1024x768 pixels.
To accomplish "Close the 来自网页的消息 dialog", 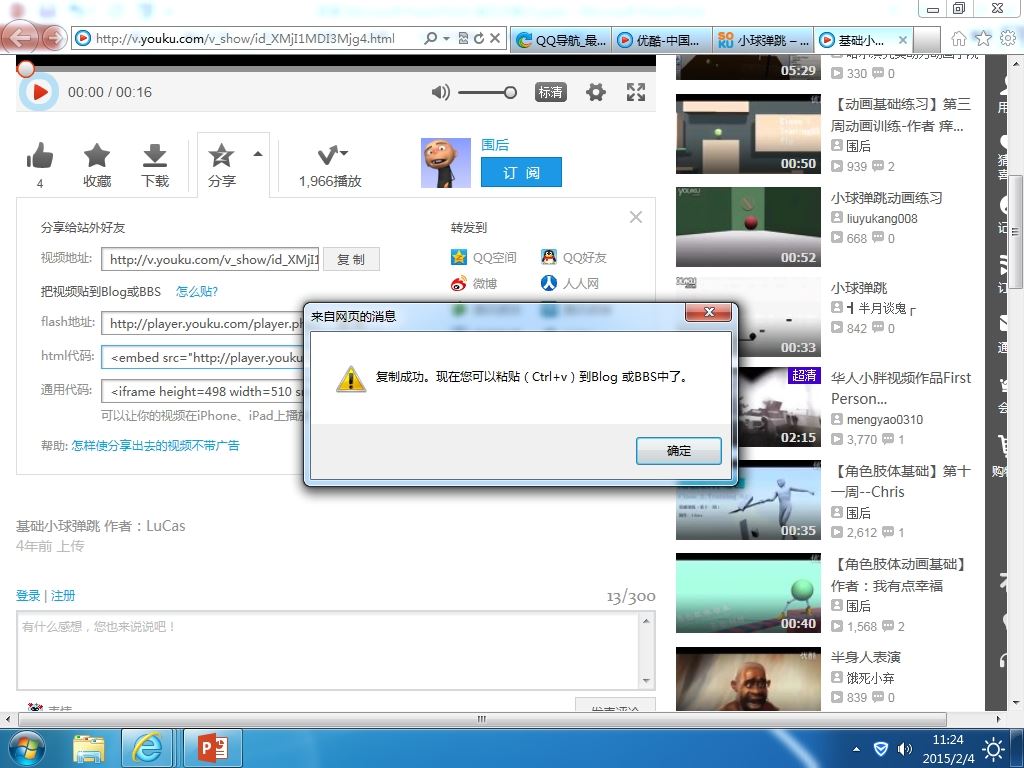I will click(x=709, y=312).
